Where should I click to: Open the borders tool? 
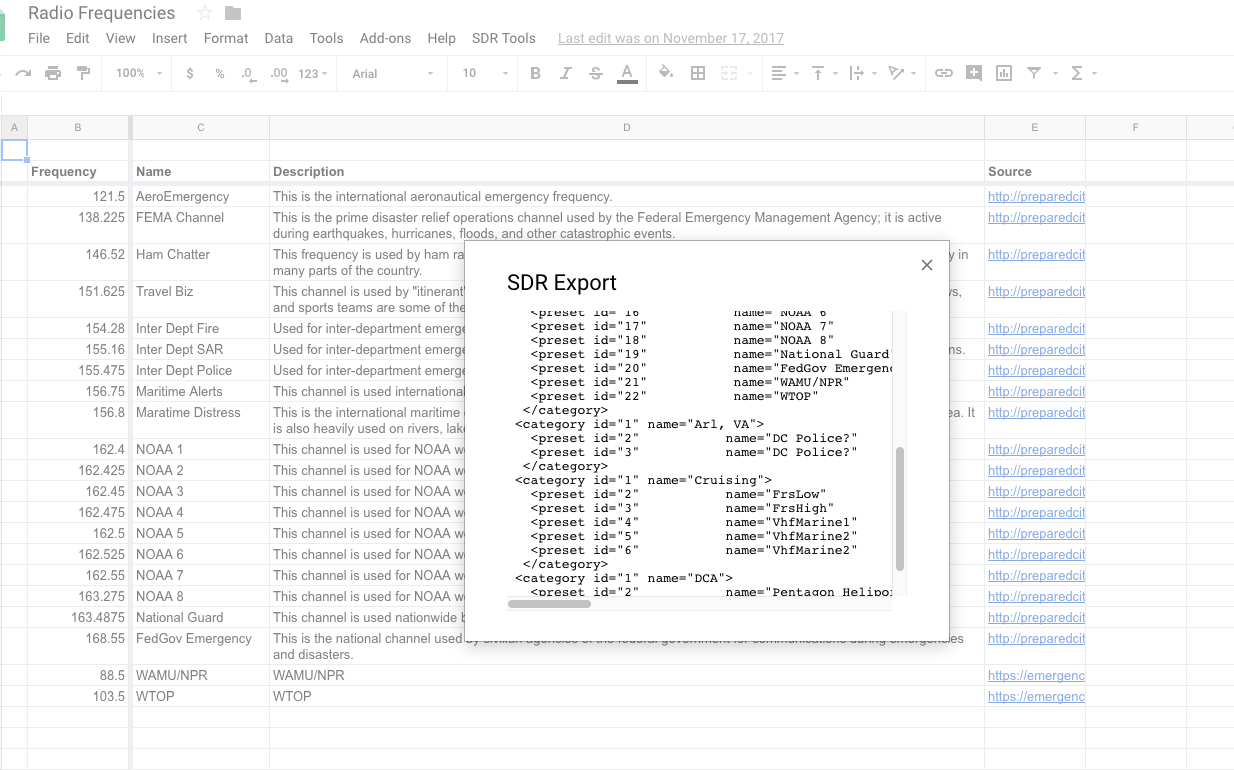[x=698, y=73]
